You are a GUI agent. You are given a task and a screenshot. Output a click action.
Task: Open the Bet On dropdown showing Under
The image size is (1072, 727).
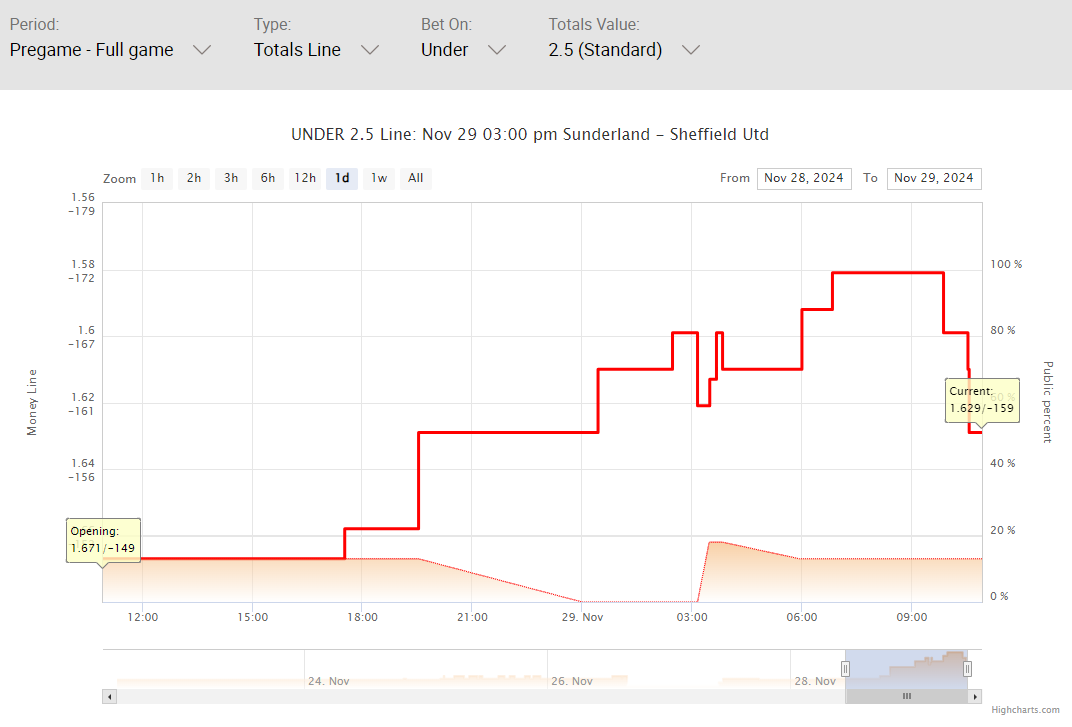tap(463, 50)
